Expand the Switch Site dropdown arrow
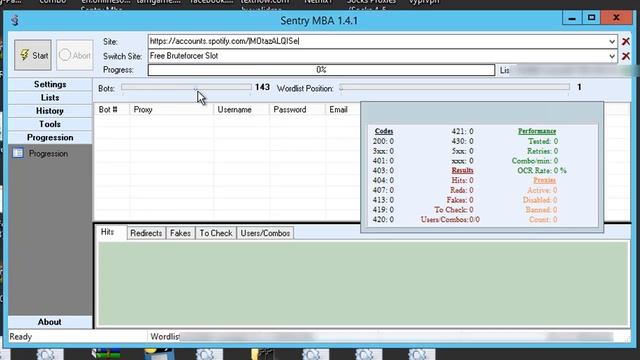 pyautogui.click(x=612, y=56)
